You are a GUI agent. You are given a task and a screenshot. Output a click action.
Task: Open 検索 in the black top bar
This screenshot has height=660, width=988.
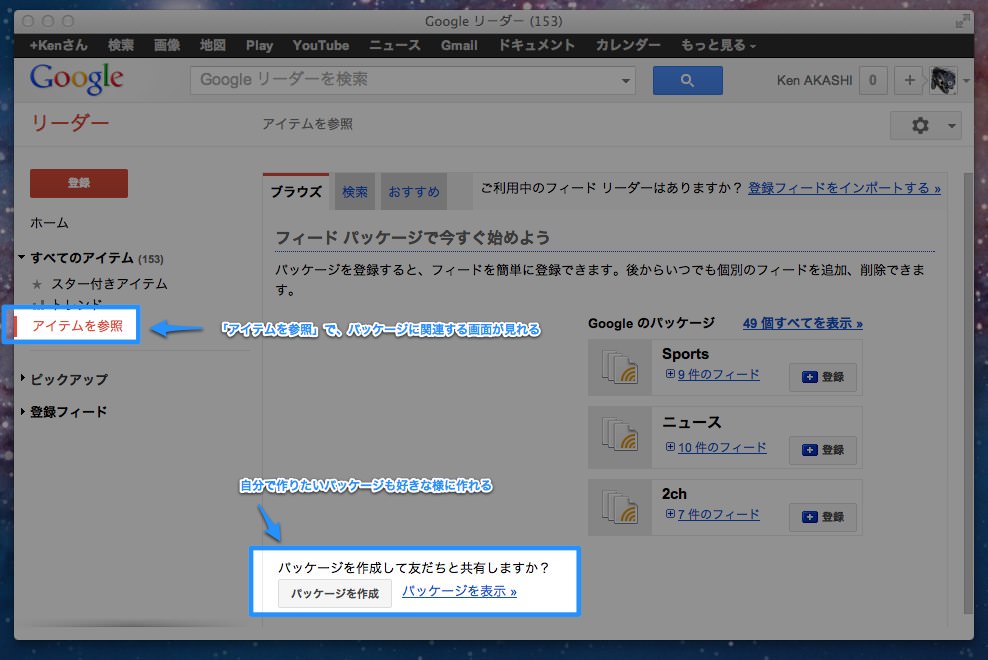click(x=120, y=45)
